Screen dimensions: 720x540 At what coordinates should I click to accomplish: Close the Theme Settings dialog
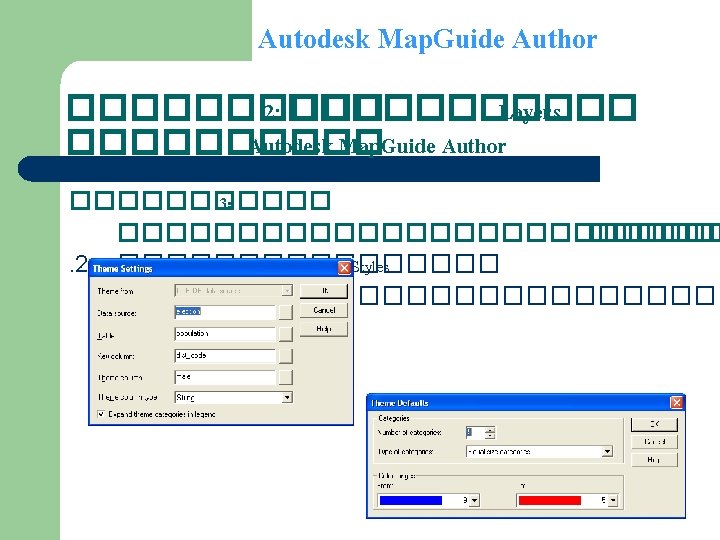click(344, 268)
